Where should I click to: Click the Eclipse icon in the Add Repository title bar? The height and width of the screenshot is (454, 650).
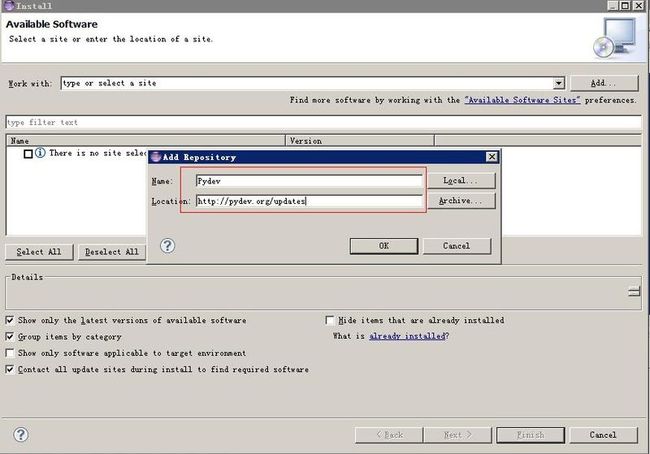coord(156,157)
